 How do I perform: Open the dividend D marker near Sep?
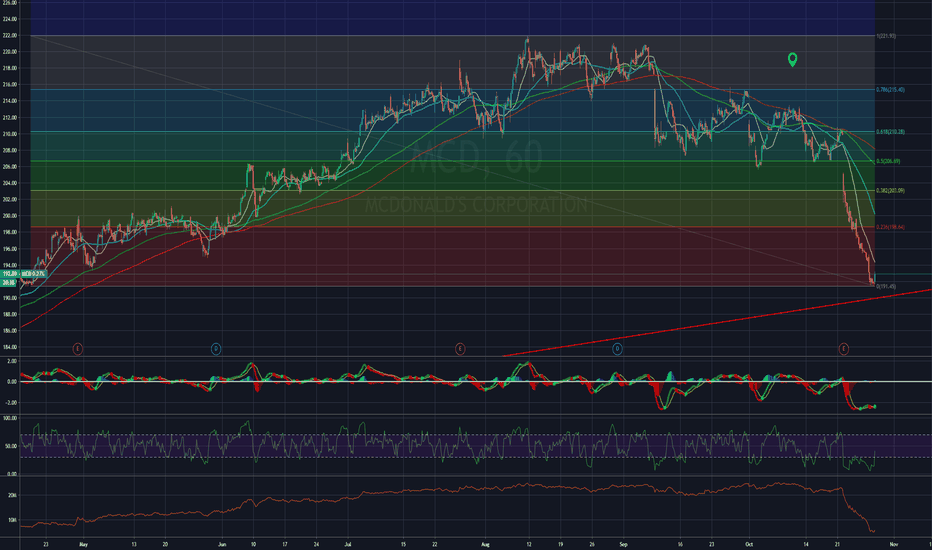point(617,349)
